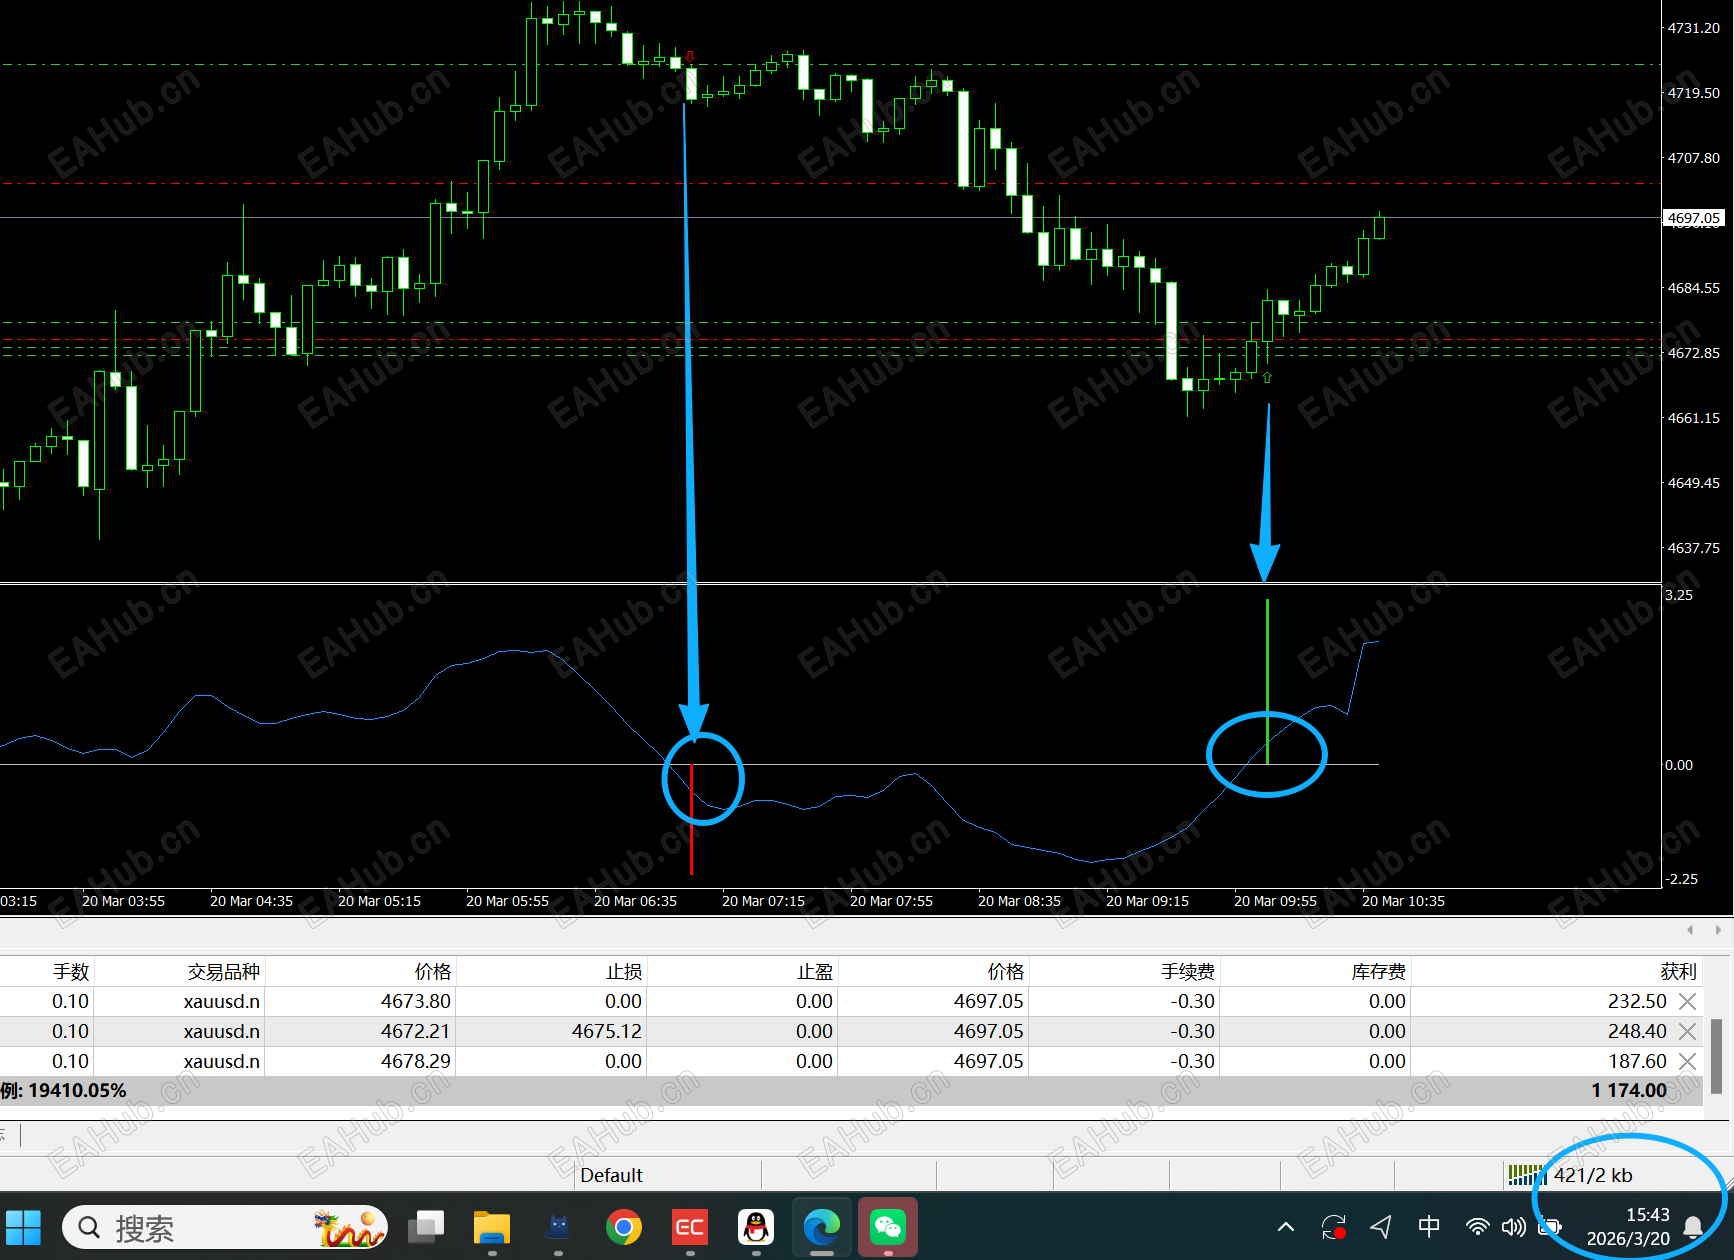The image size is (1734, 1260).
Task: Sort orders by 手数 column
Action: tap(71, 972)
